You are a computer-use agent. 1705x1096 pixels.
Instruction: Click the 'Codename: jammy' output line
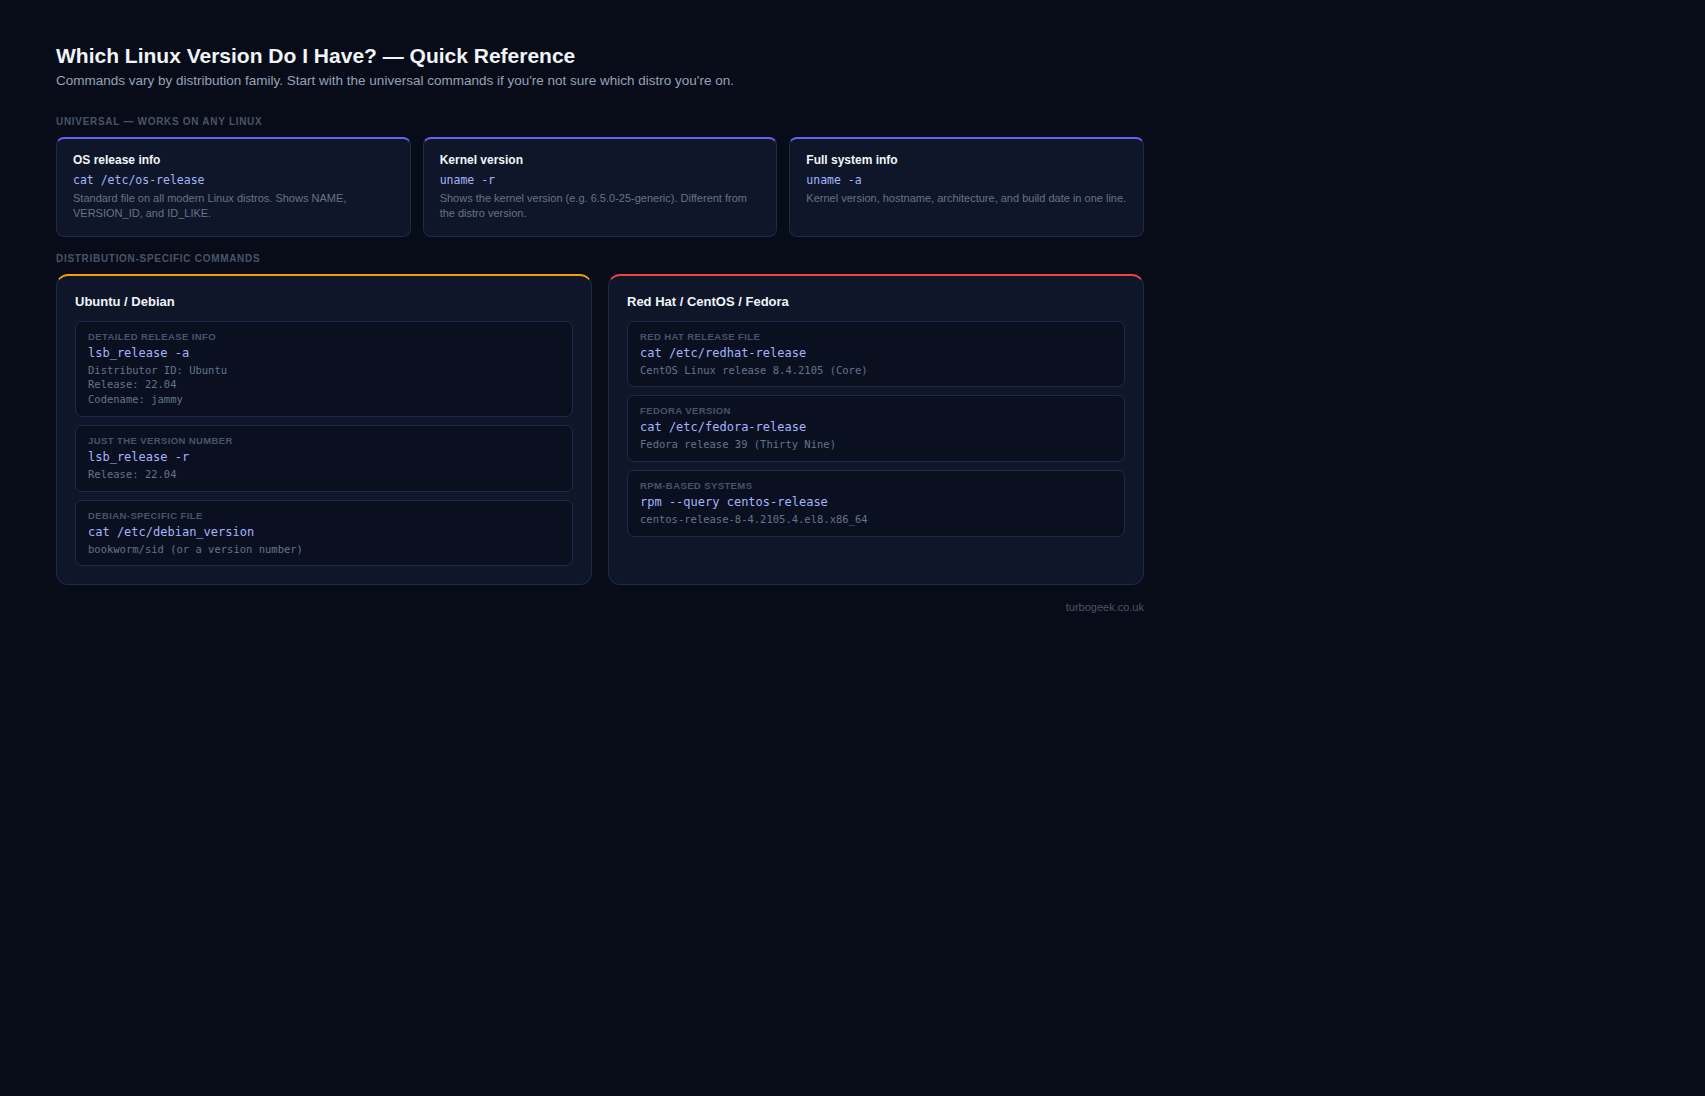tap(135, 399)
